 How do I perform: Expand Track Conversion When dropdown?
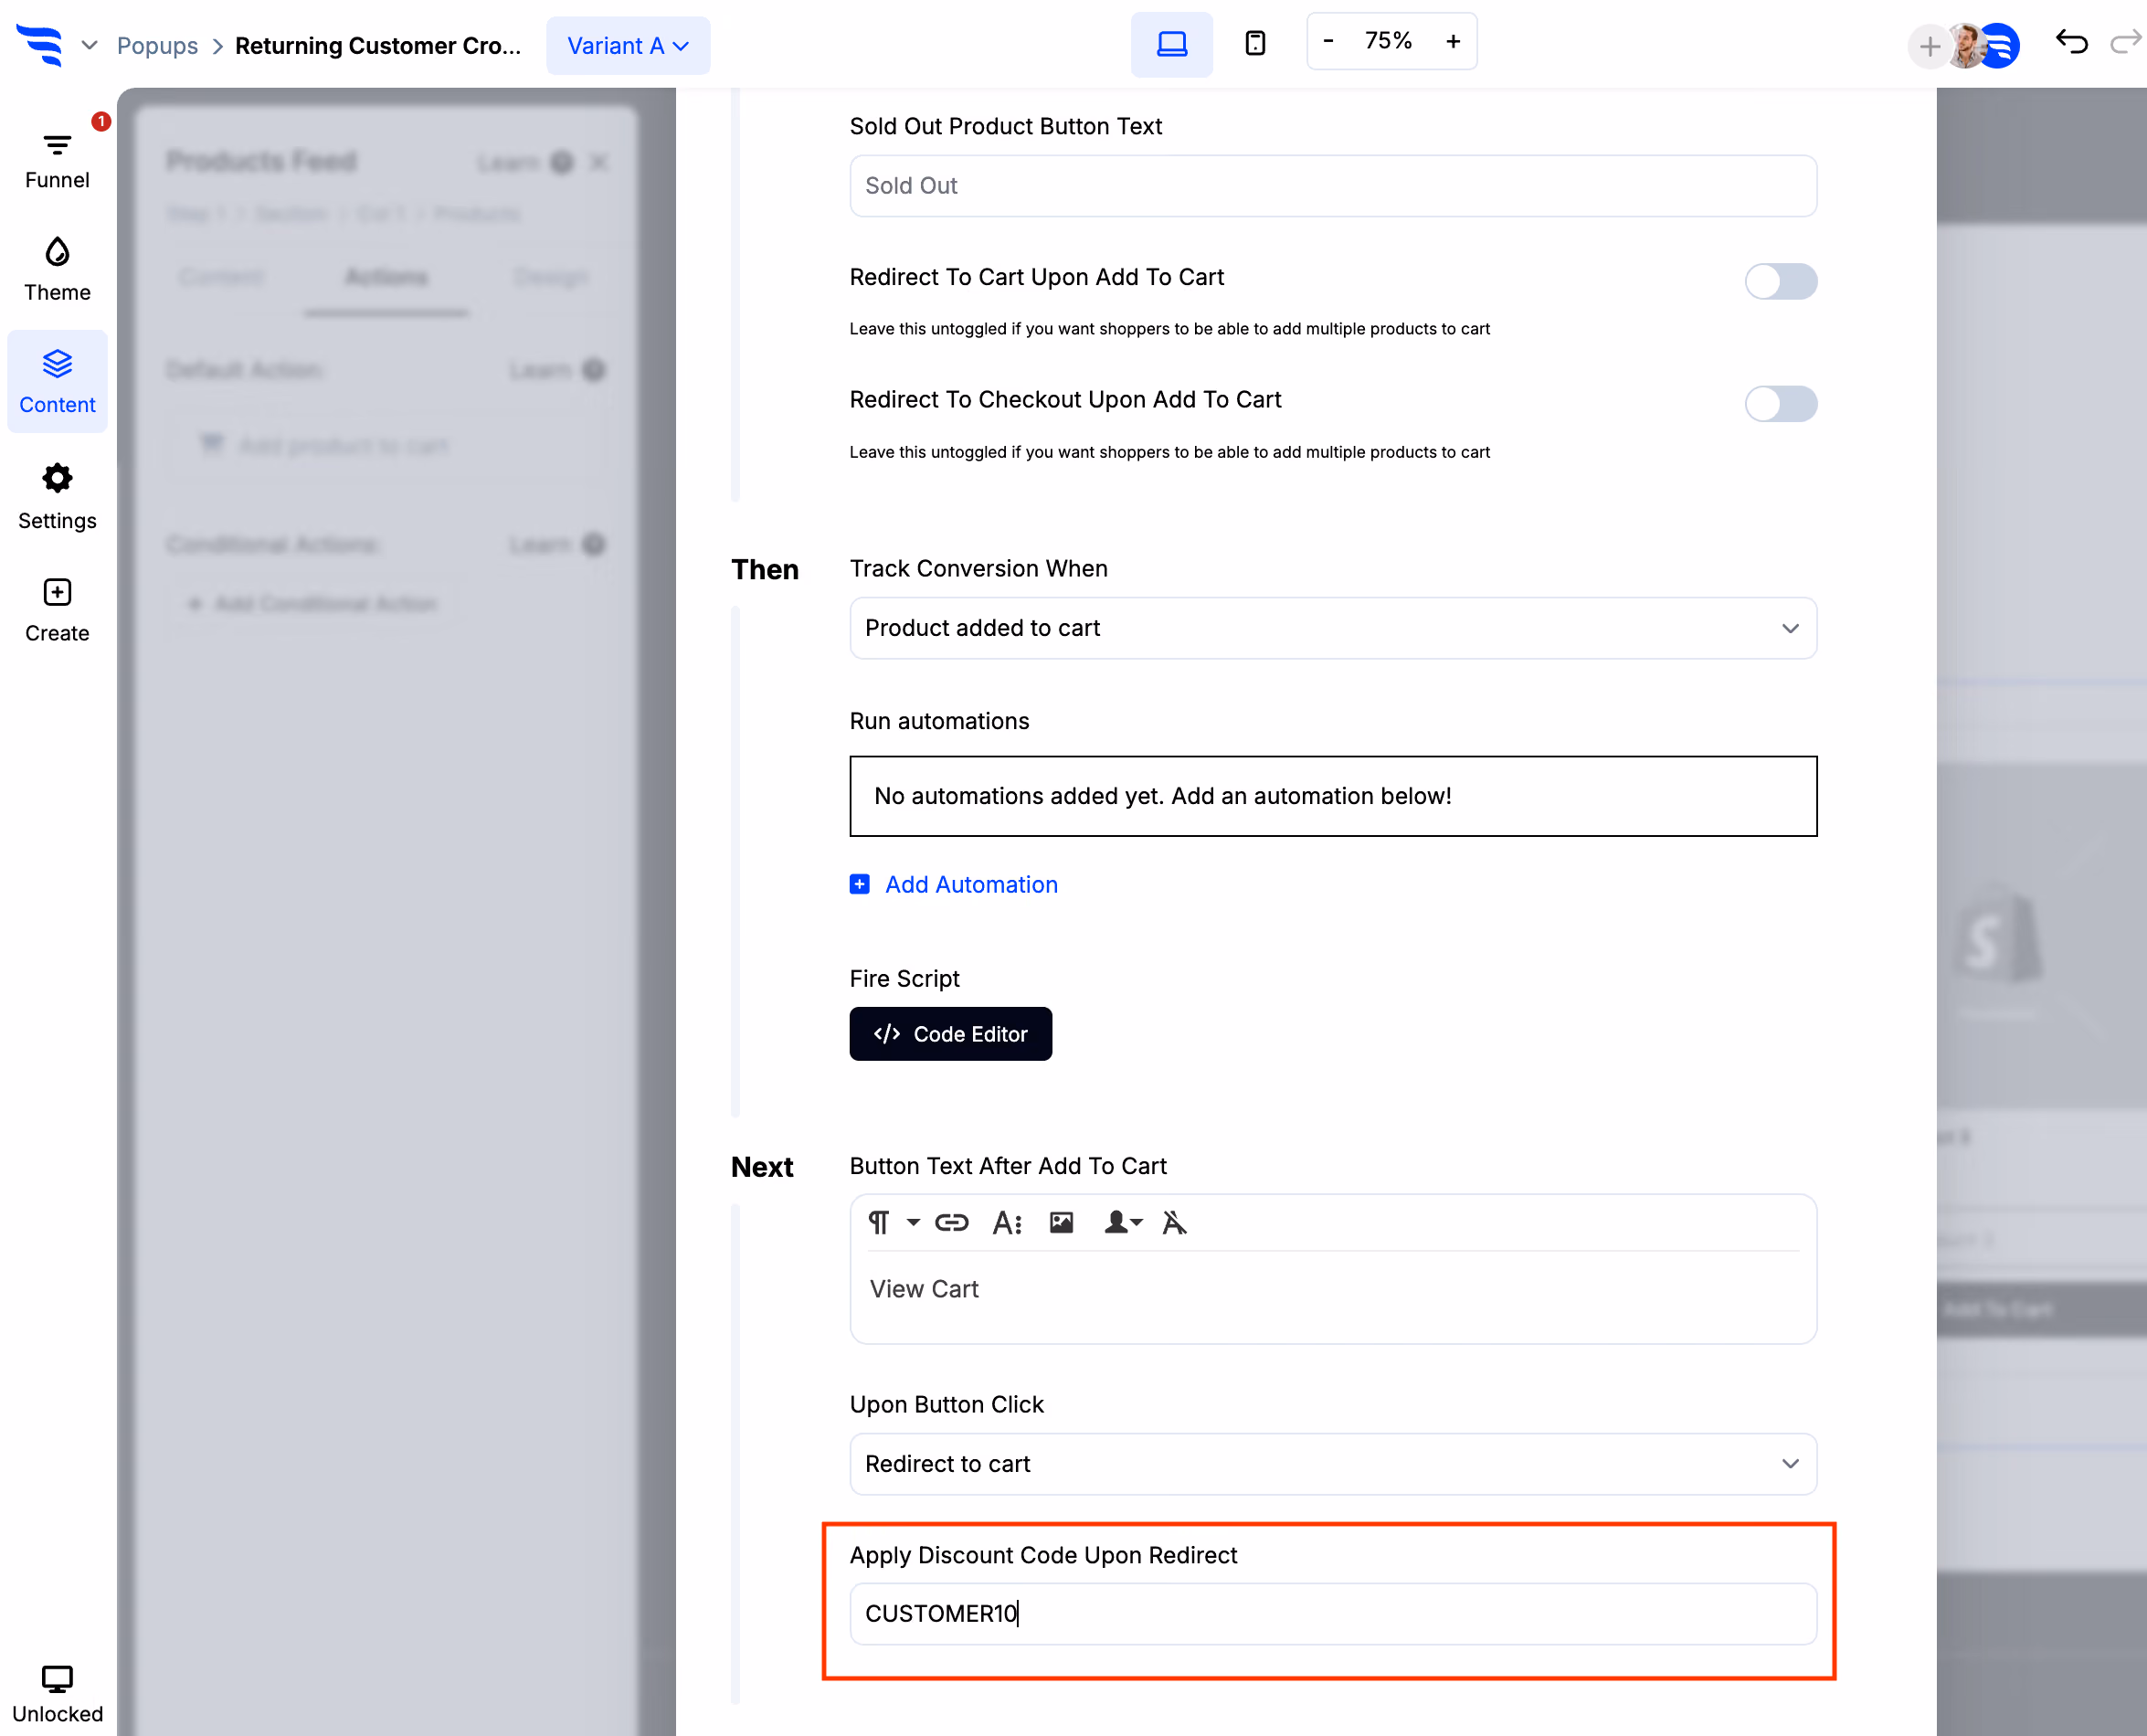[x=1332, y=628]
